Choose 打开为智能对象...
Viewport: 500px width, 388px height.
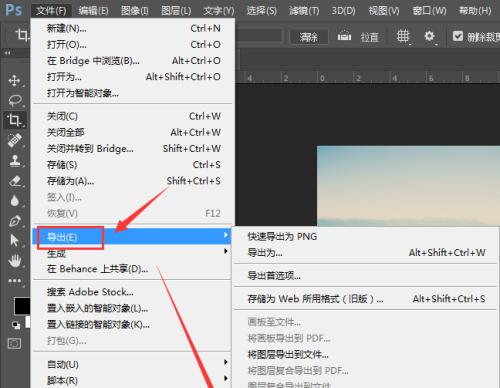click(133, 93)
